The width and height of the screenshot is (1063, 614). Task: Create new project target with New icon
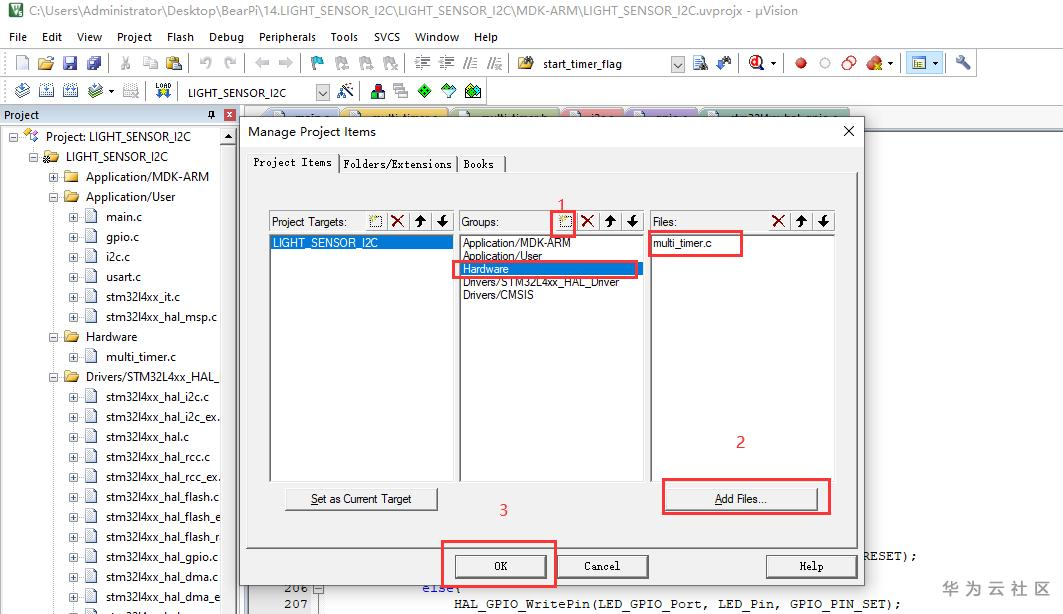click(375, 221)
